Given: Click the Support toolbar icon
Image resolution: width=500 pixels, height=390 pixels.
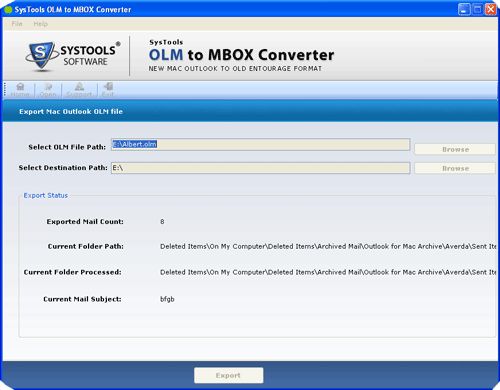Looking at the screenshot, I should point(79,90).
